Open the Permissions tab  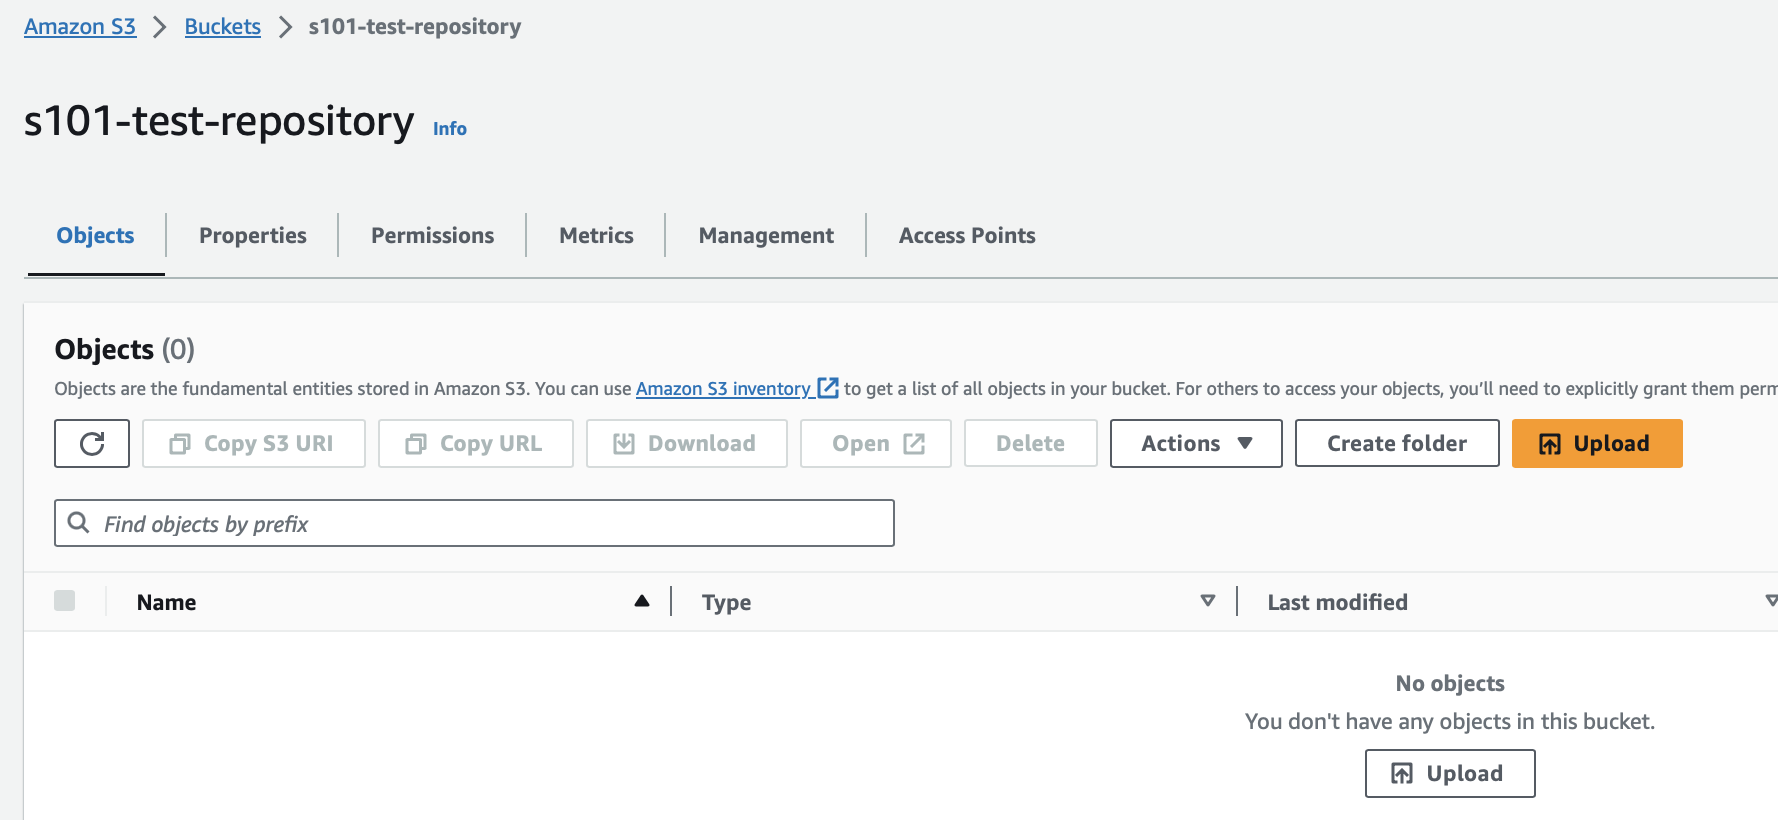tap(433, 235)
